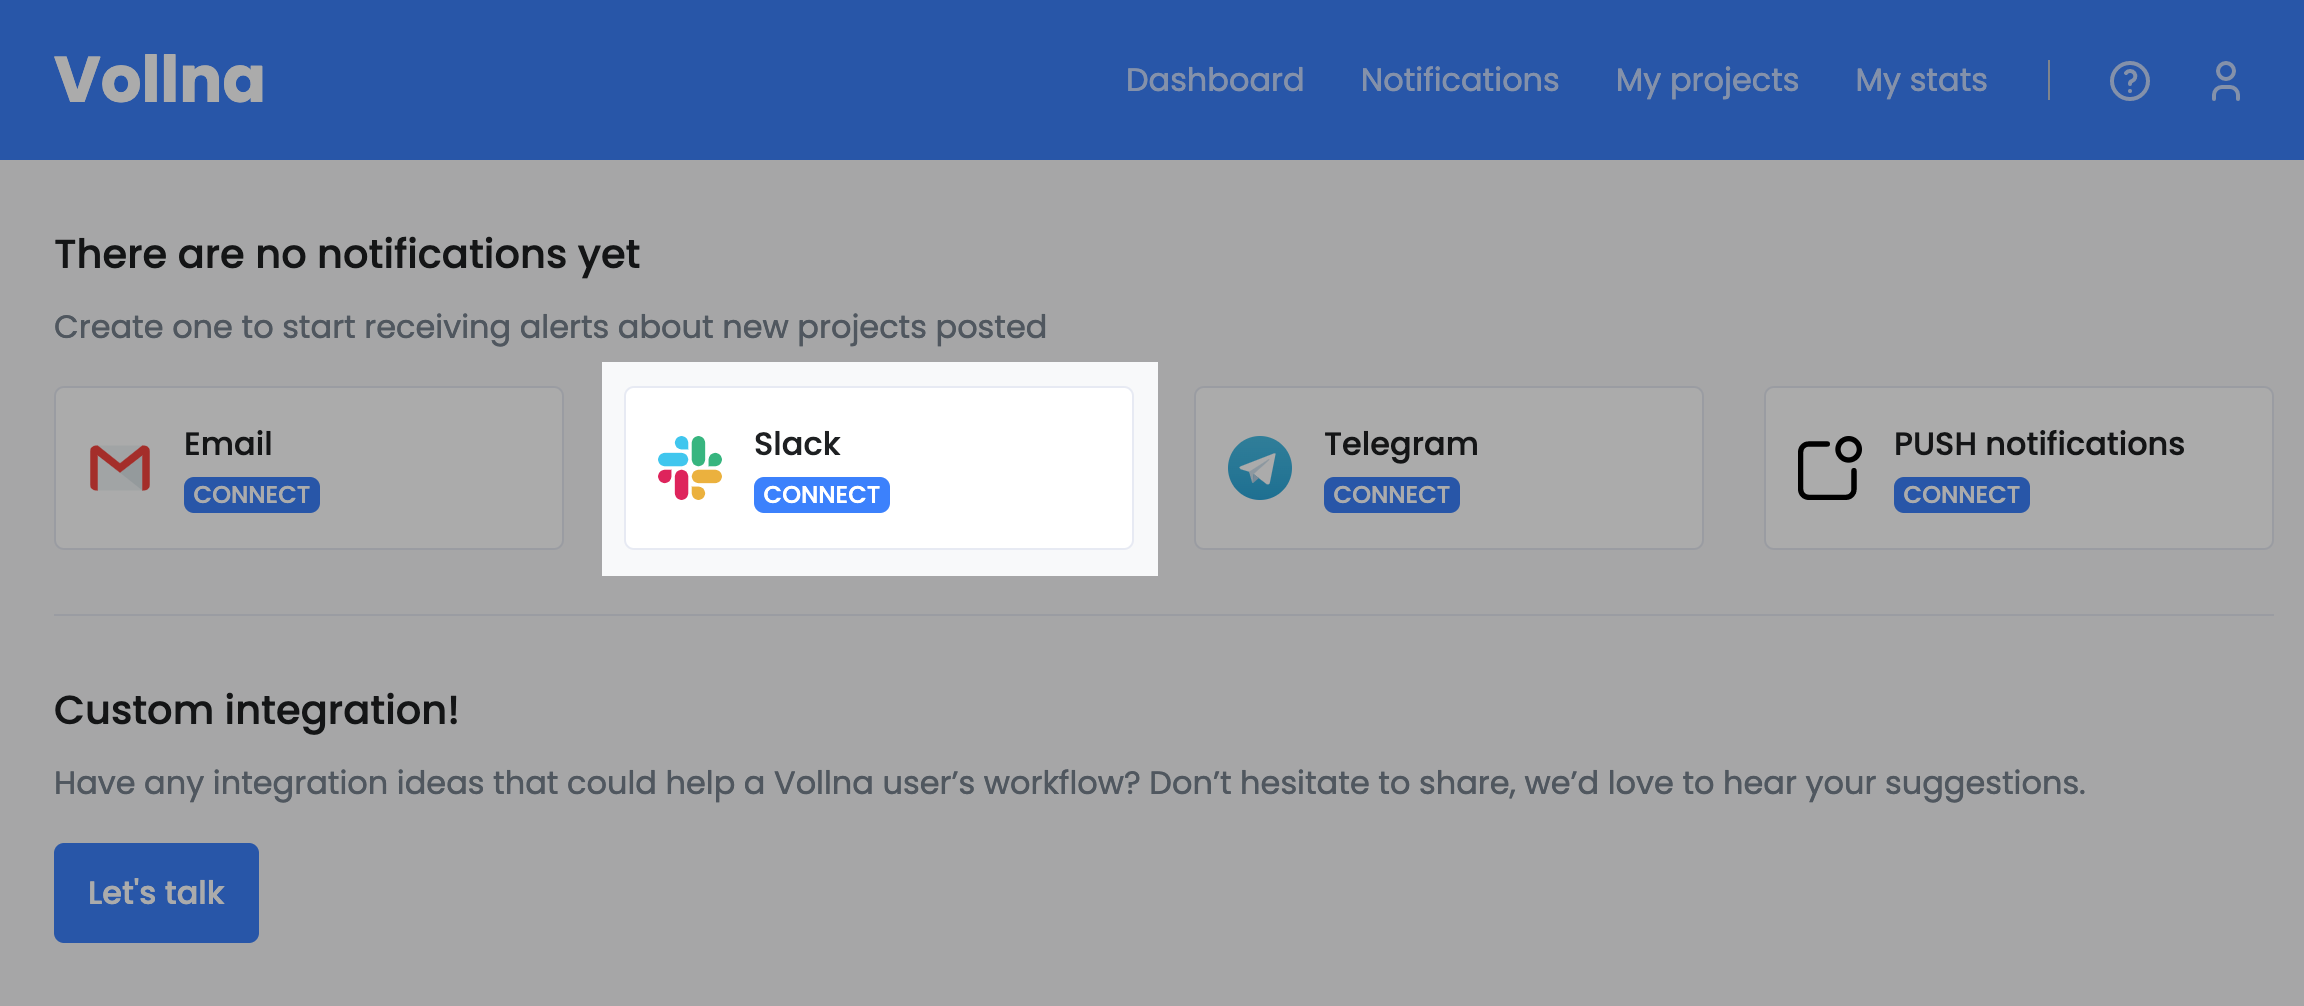
Task: Select the PUSH notifications card title
Action: coord(2038,443)
